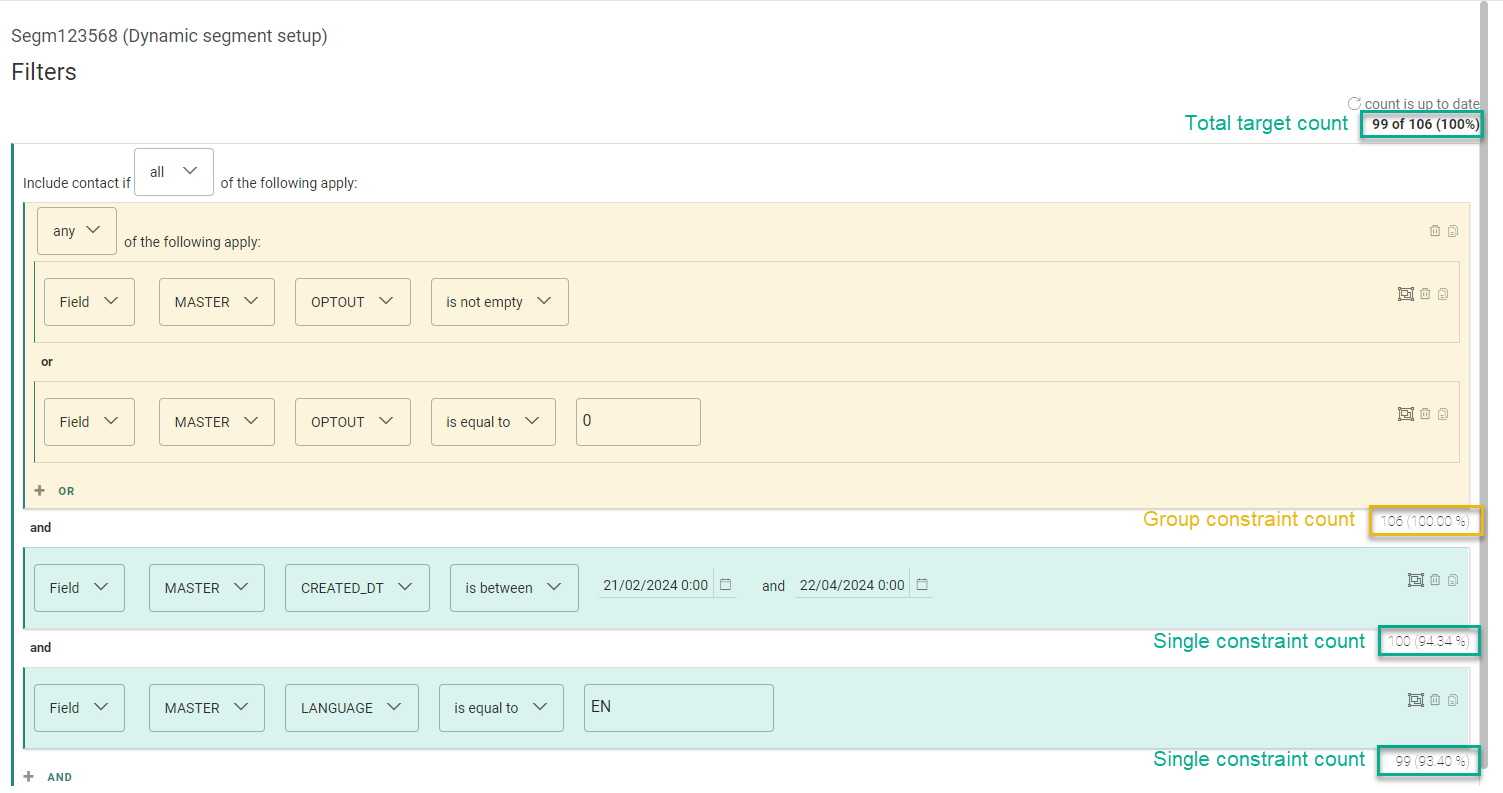This screenshot has width=1503, height=793.
Task: Open the CREATED_DT field dropdown
Action: (x=357, y=588)
